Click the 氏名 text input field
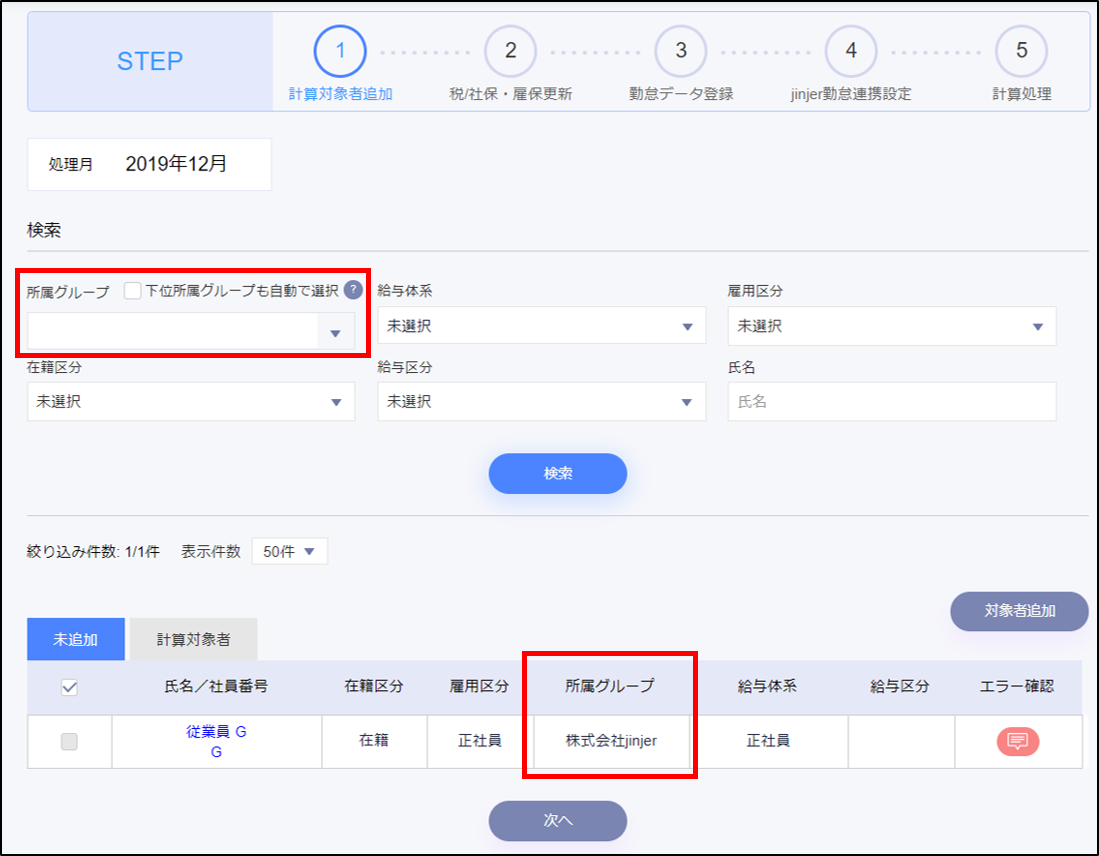The width and height of the screenshot is (1099, 856). (891, 402)
